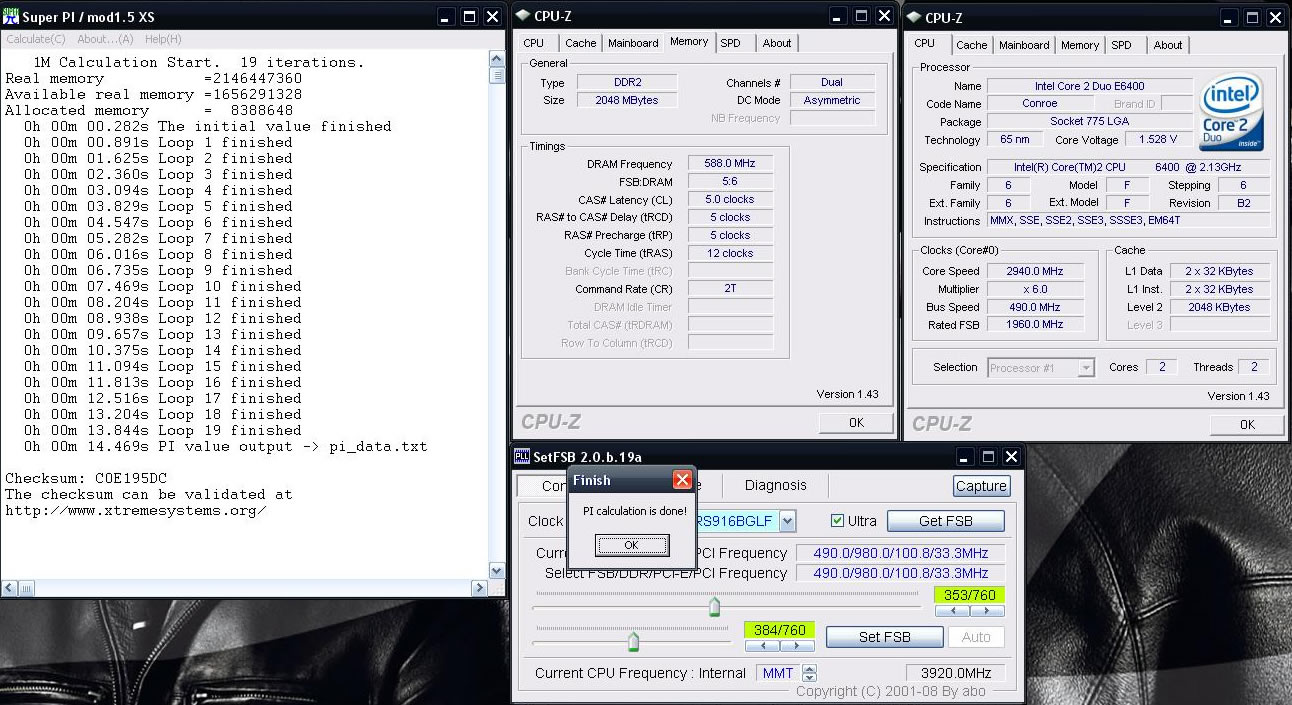This screenshot has width=1292, height=705.
Task: Switch to Memory tab in the CPU-Z Processor window
Action: (1080, 45)
